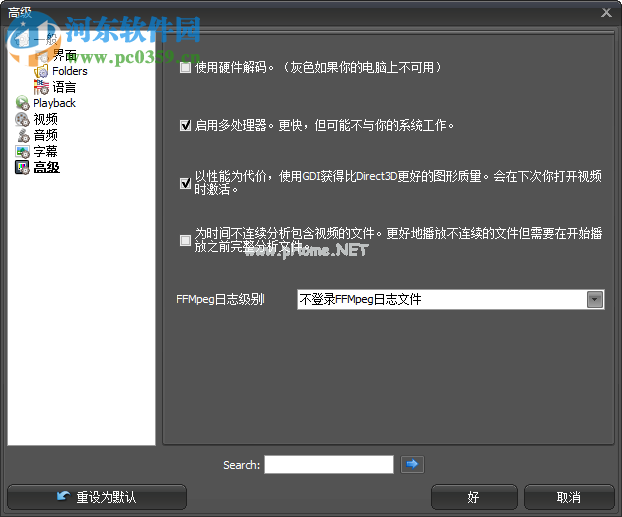This screenshot has width=622, height=517.
Task: Click the 字幕 category icon
Action: [x=23, y=152]
